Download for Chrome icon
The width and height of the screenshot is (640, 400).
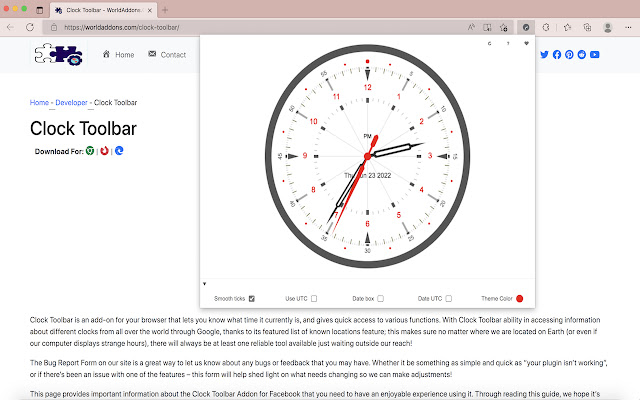click(90, 151)
